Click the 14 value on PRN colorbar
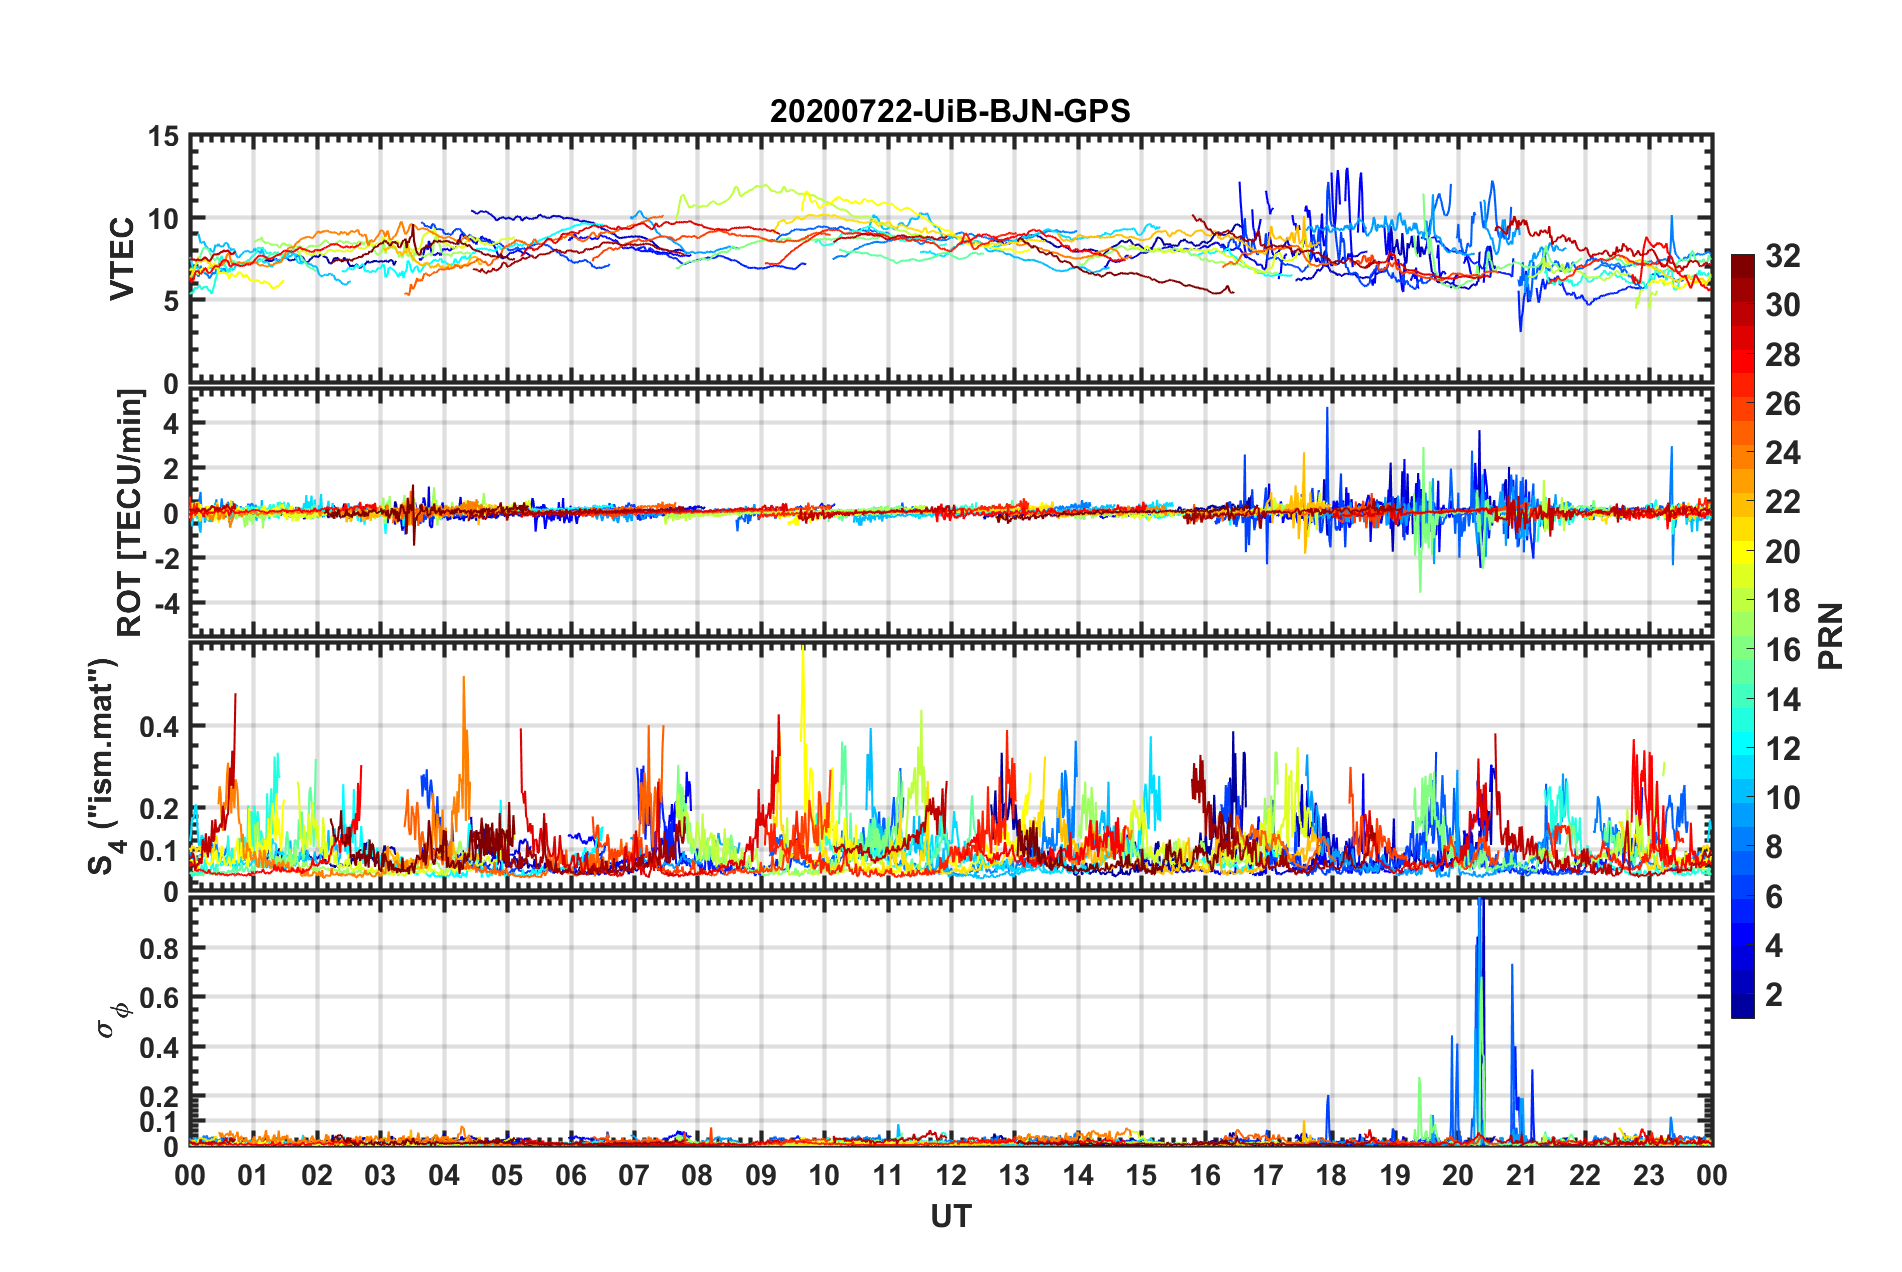Screen dimensions: 1902x1272 pos(1783,700)
